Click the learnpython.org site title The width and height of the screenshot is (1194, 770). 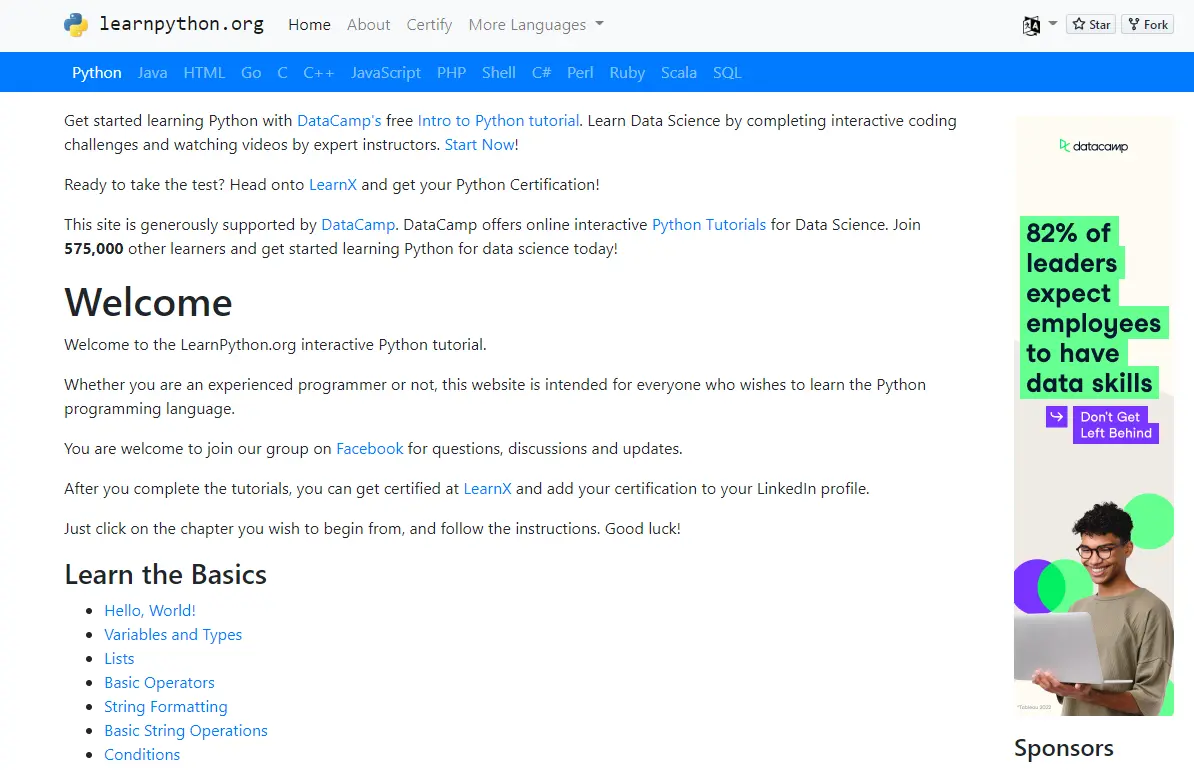pos(181,24)
